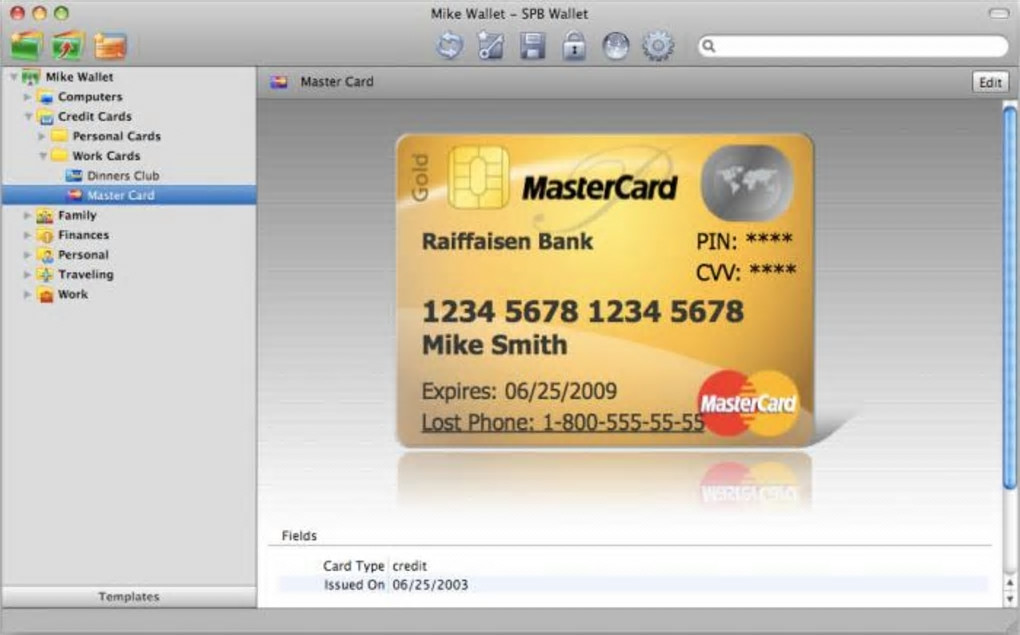This screenshot has height=635, width=1020.
Task: Click the Work Cards folder icon
Action: point(59,155)
